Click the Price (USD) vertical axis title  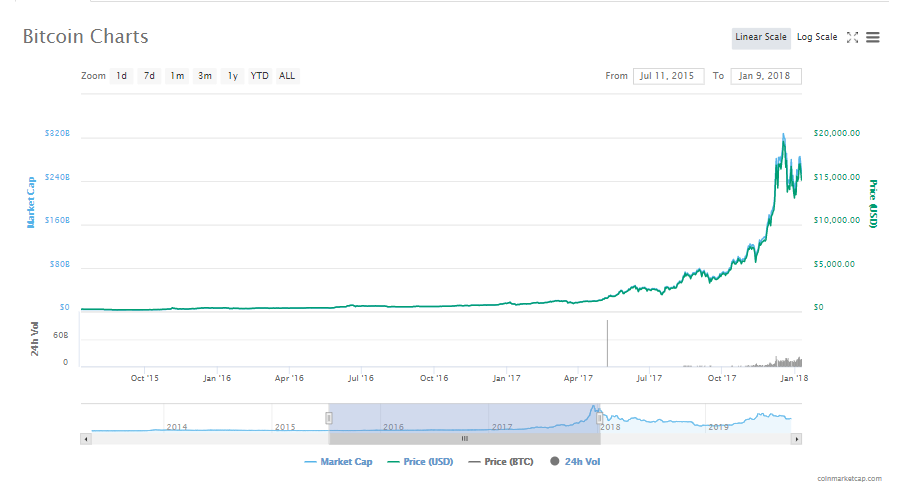tap(873, 204)
